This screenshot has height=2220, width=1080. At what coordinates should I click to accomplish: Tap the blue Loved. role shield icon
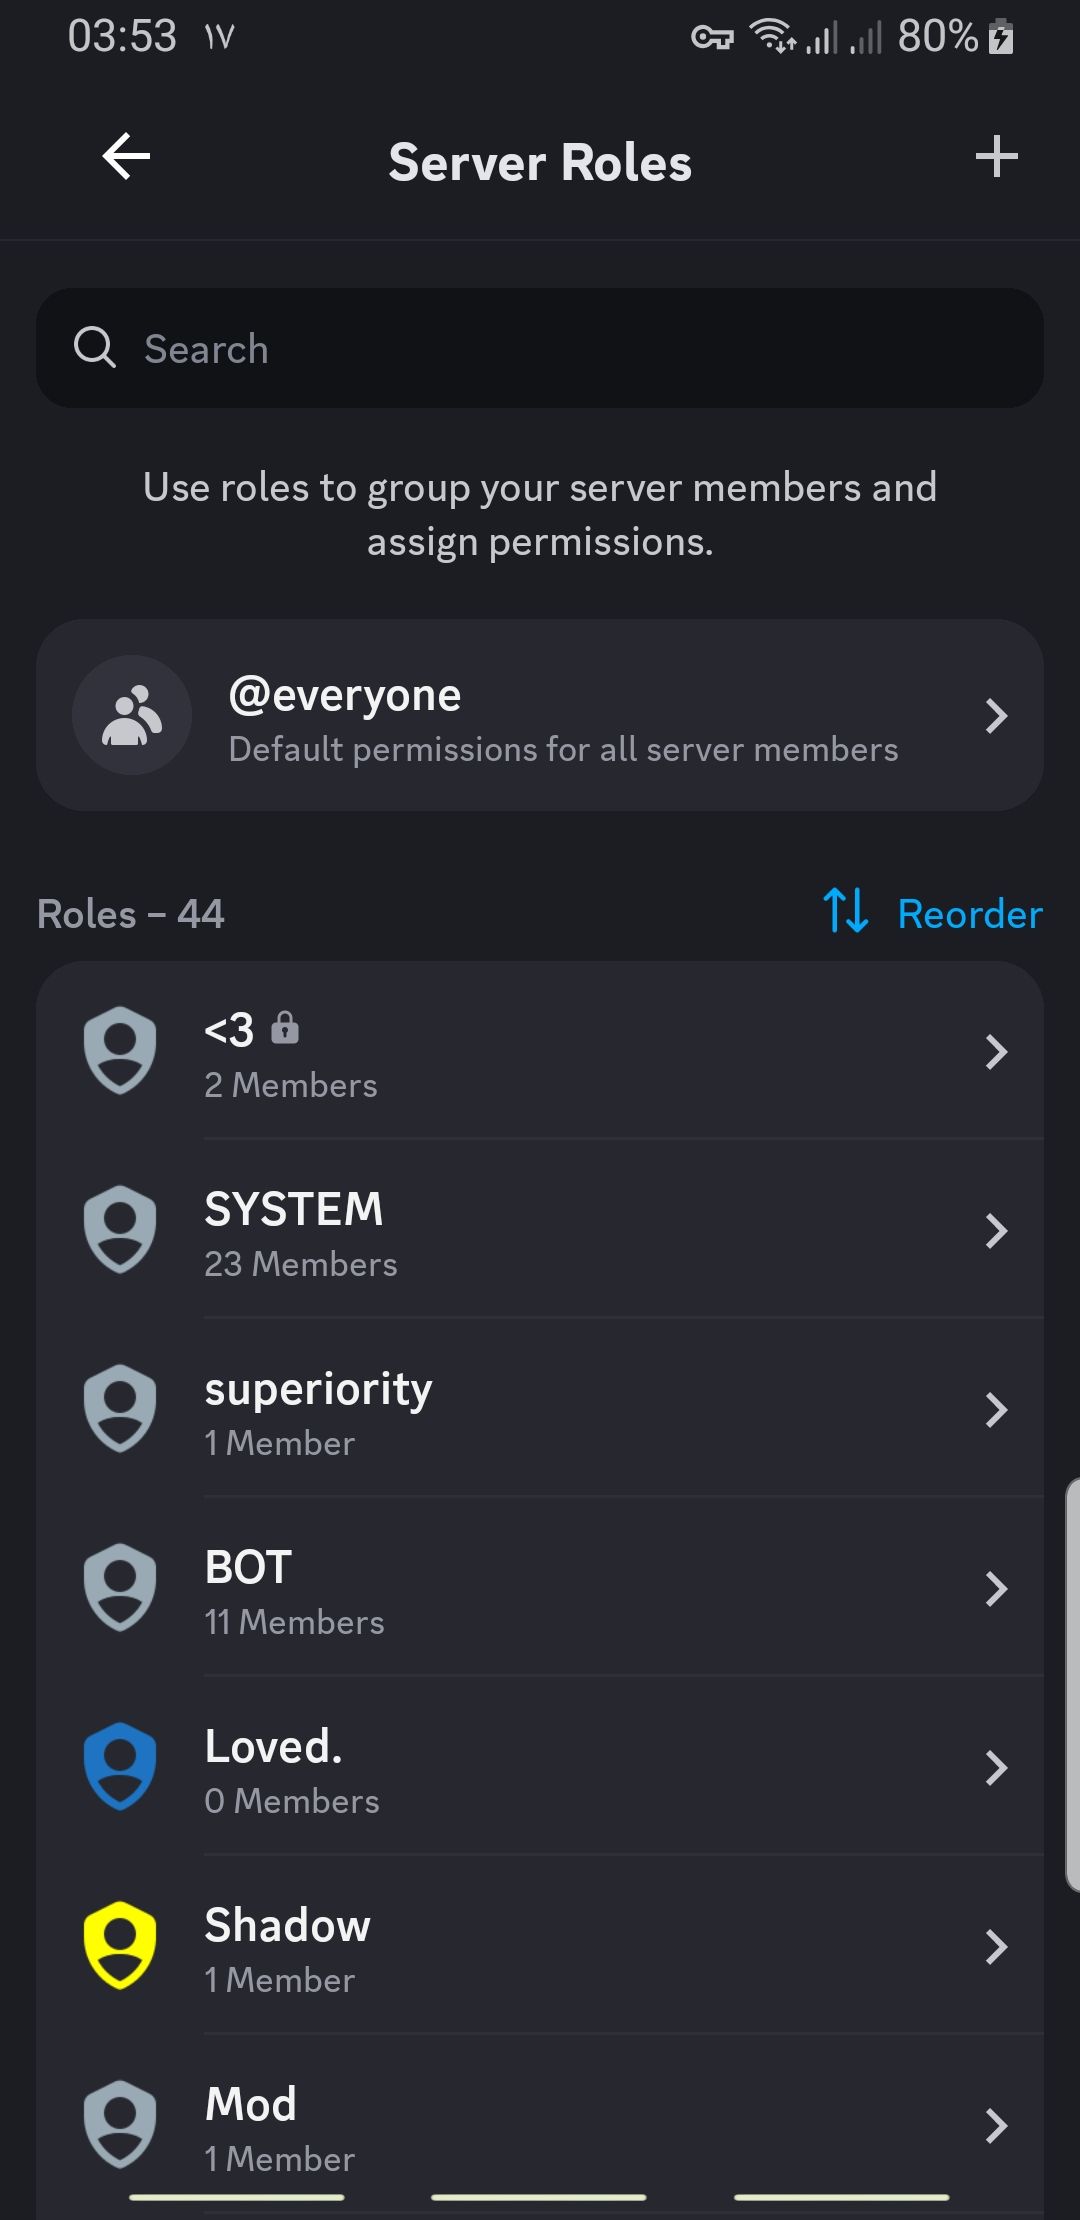tap(120, 1766)
